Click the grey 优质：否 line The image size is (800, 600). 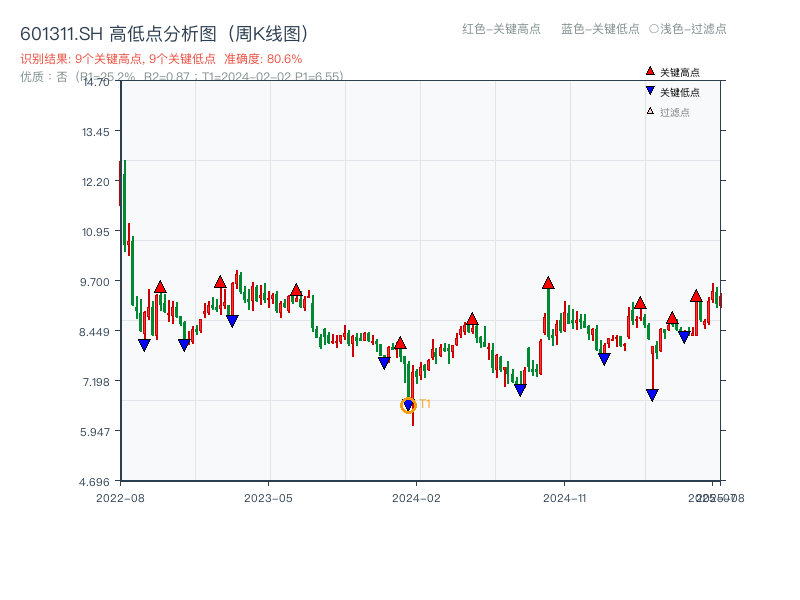pos(182,77)
